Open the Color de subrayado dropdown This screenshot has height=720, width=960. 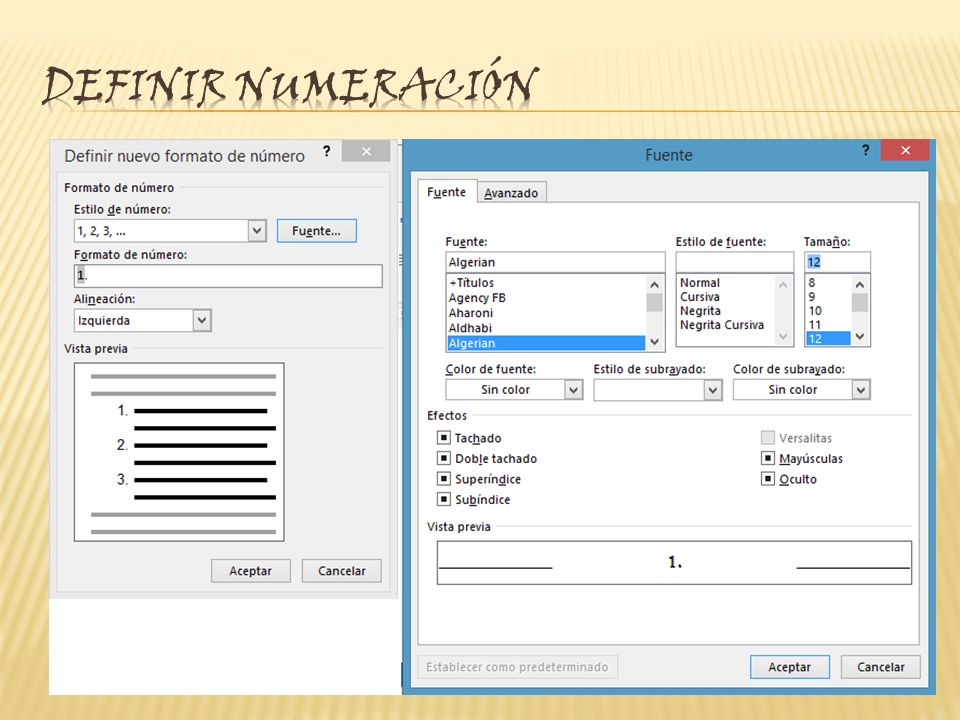click(x=861, y=390)
